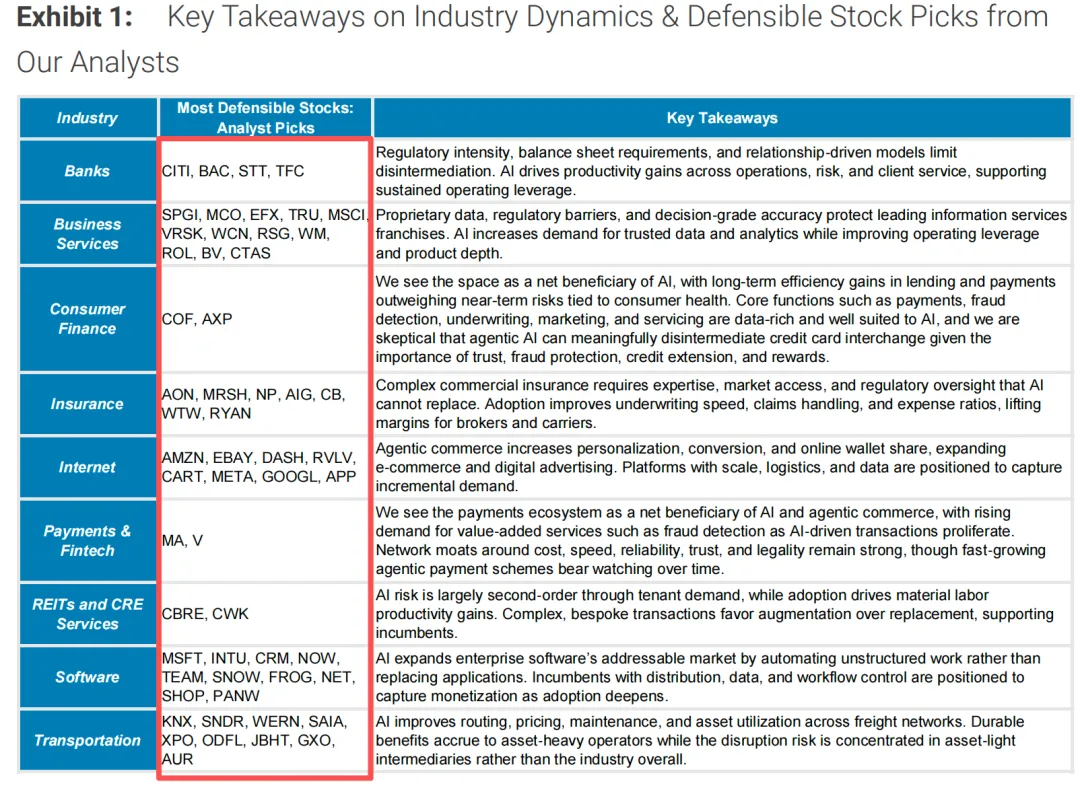Select the 'Payments & Fintech' industry cell
Viewport: 1080px width, 790px height.
coord(87,541)
